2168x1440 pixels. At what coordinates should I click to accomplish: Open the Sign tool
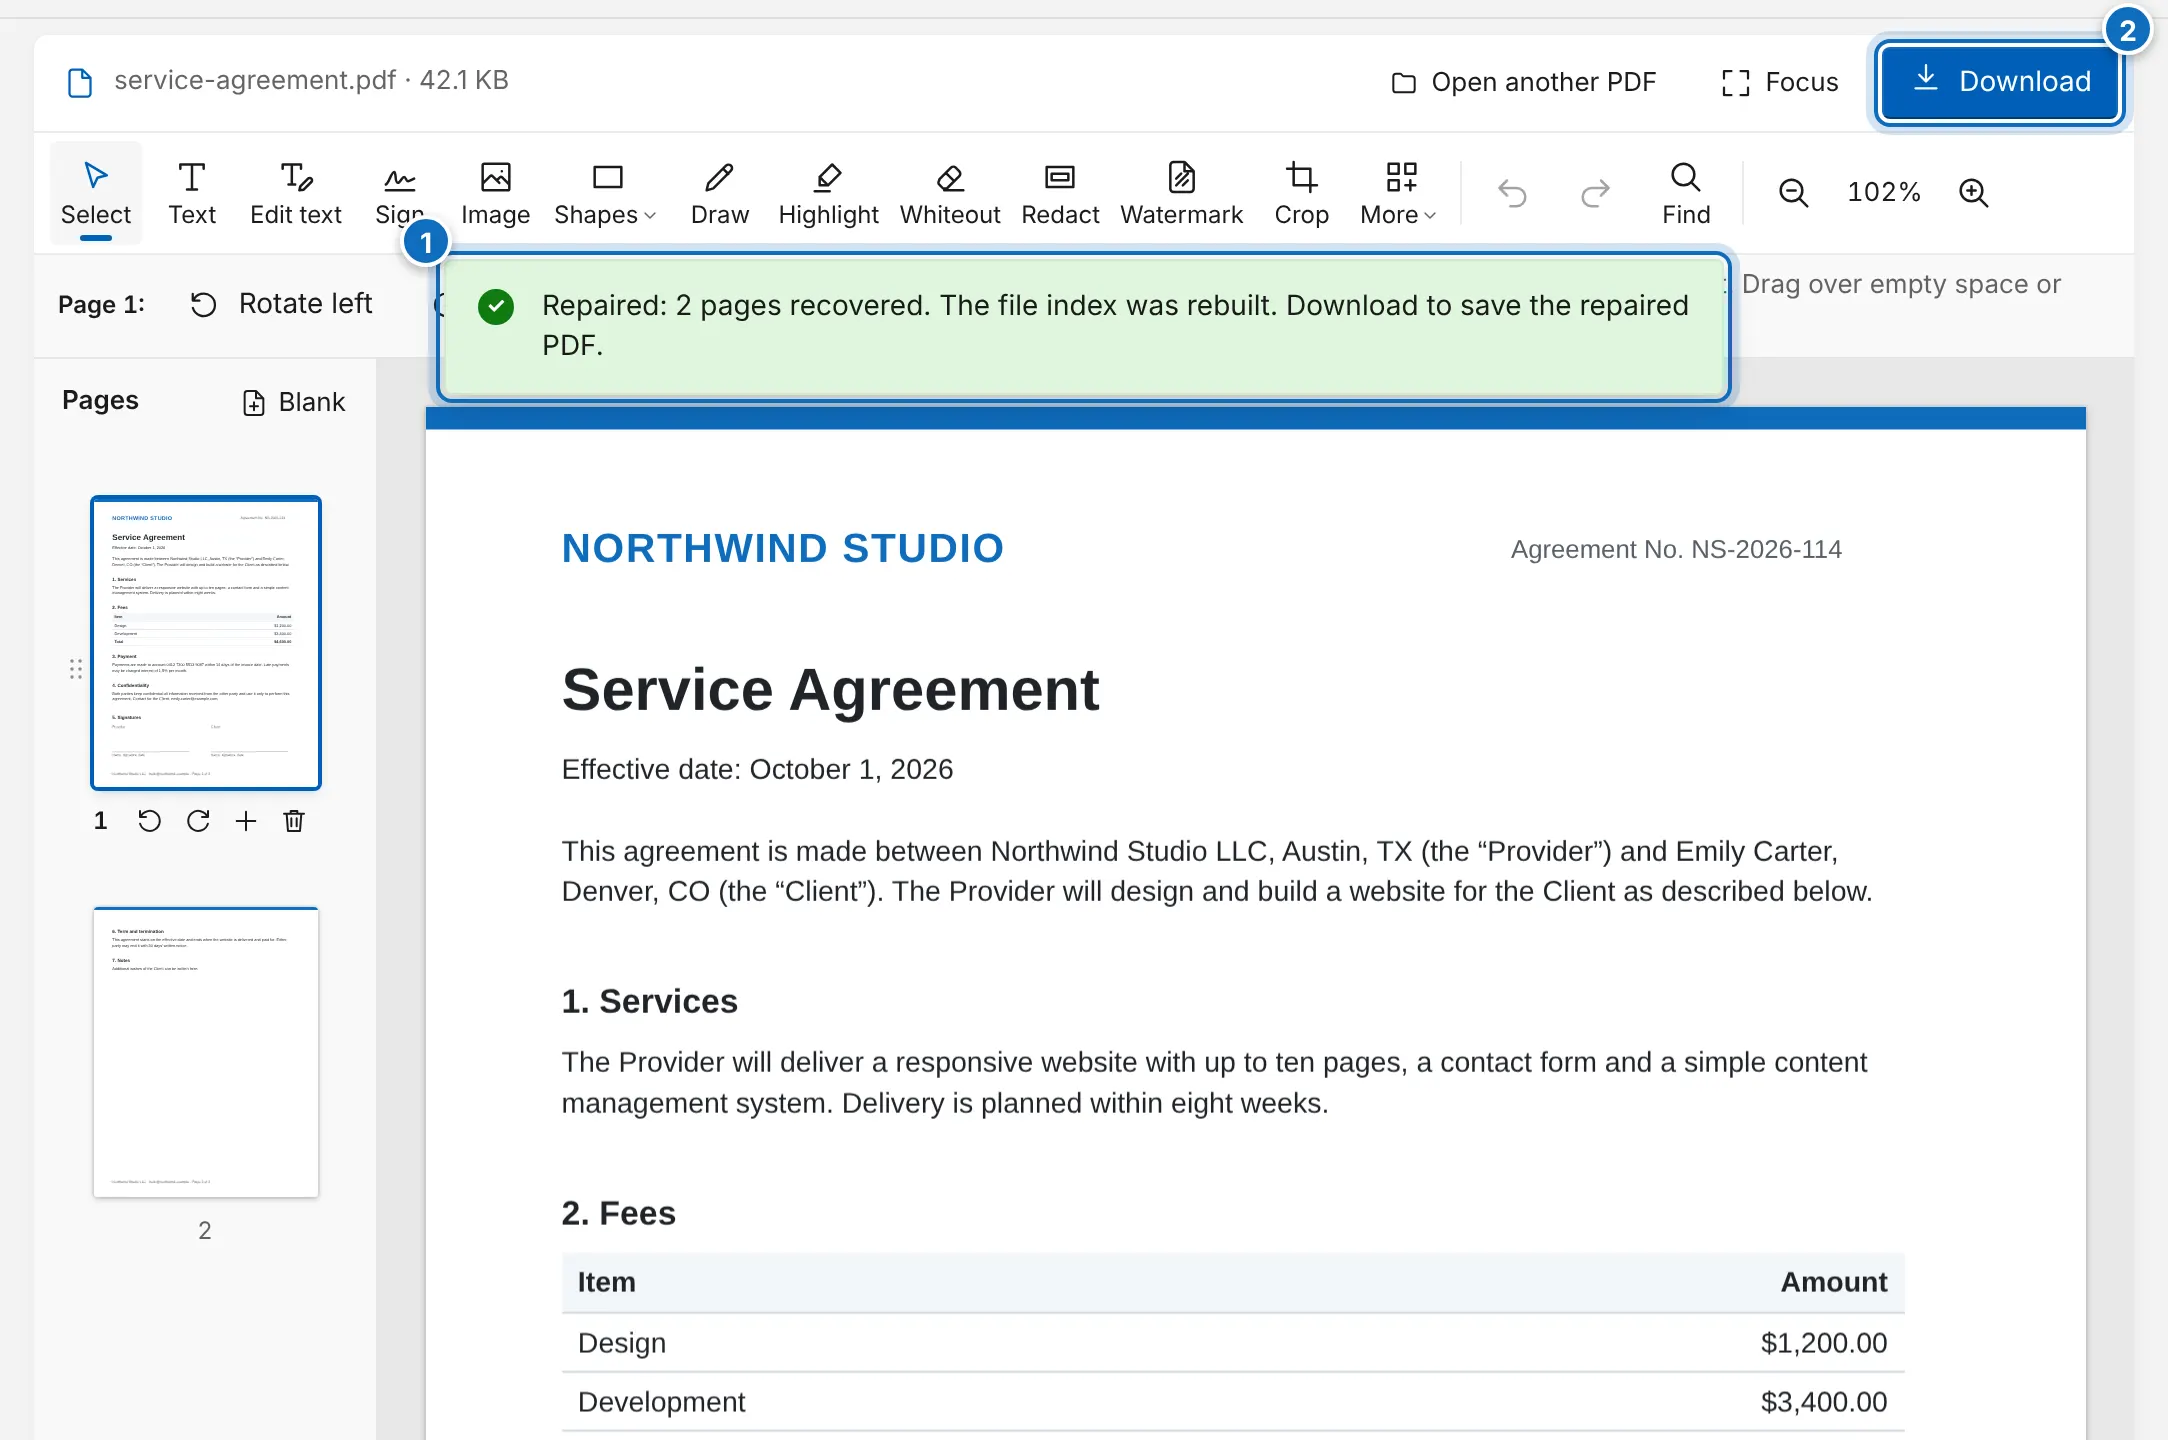399,193
